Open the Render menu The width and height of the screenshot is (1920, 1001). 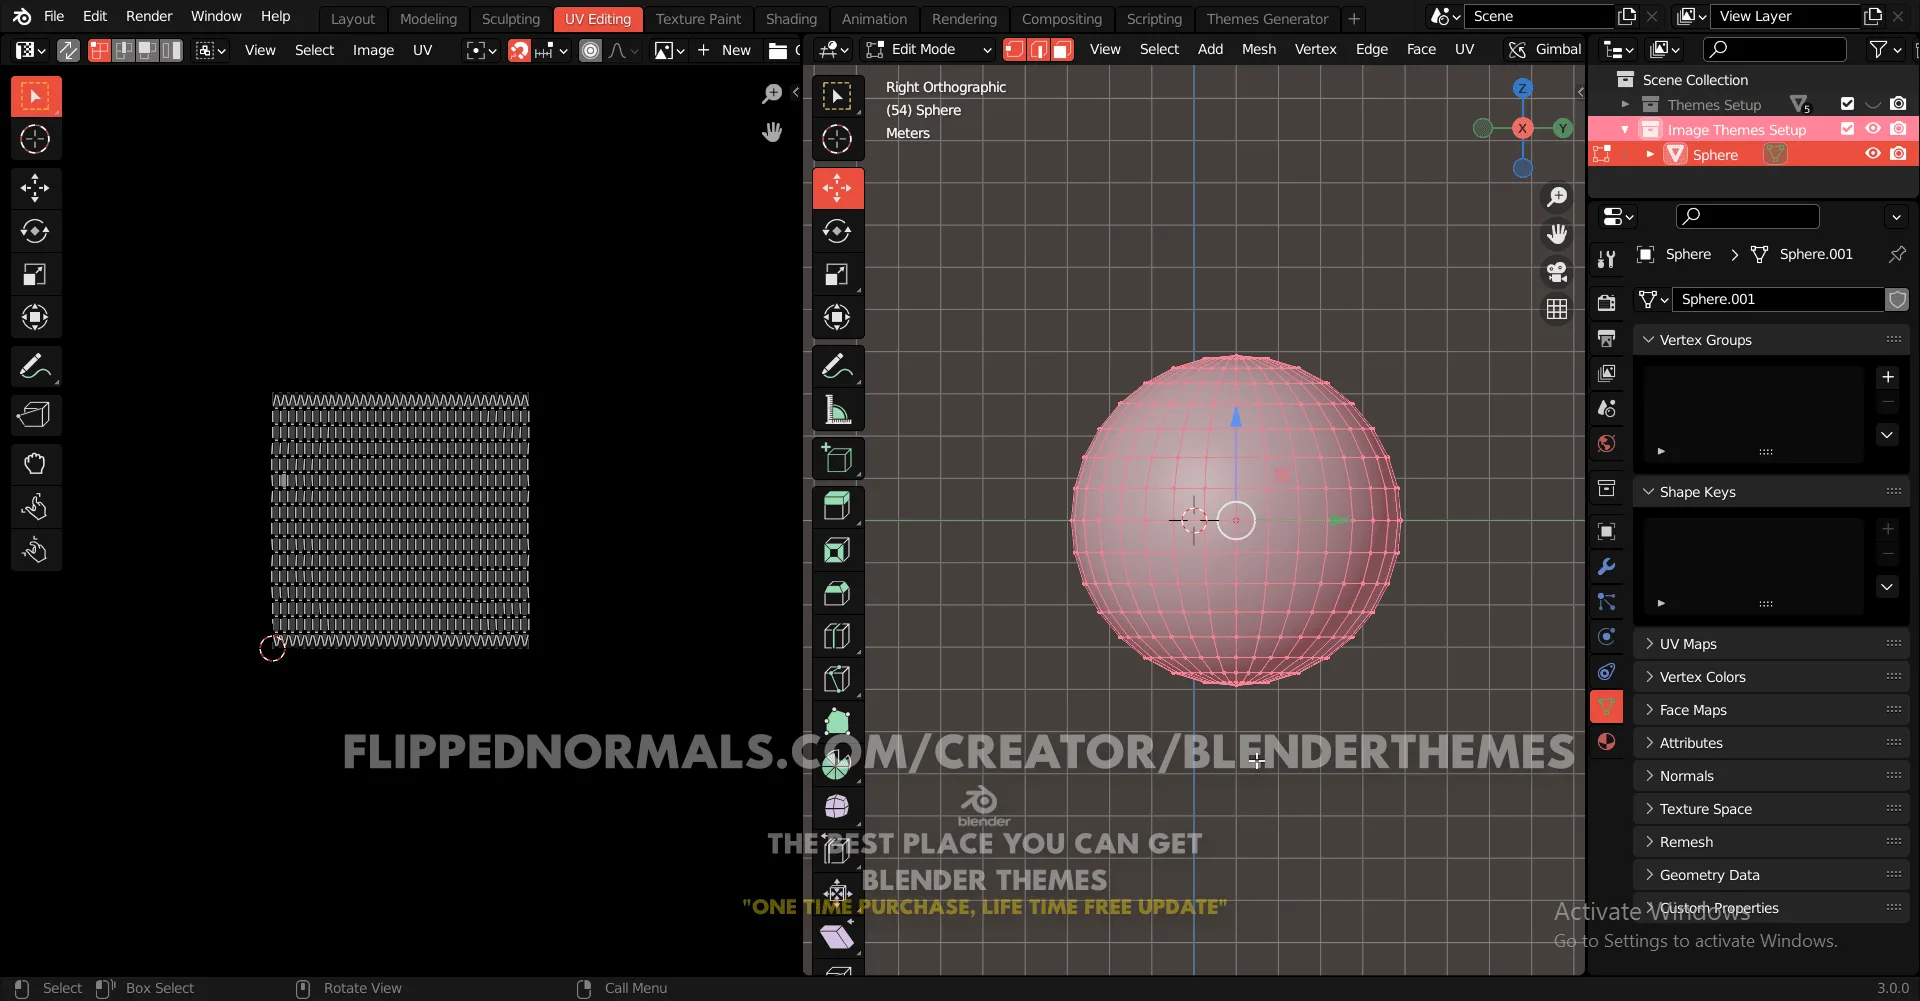click(x=149, y=16)
